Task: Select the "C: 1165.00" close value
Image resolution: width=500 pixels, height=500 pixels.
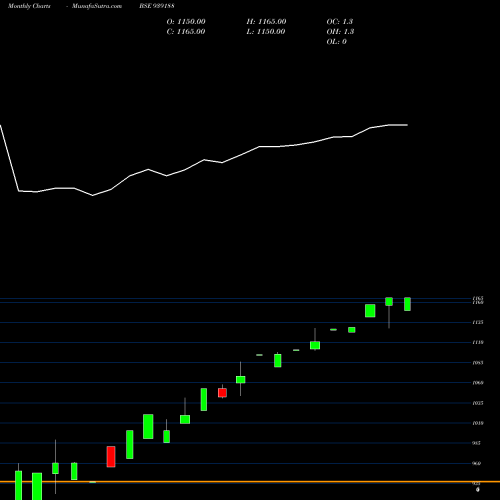Action: [x=186, y=32]
